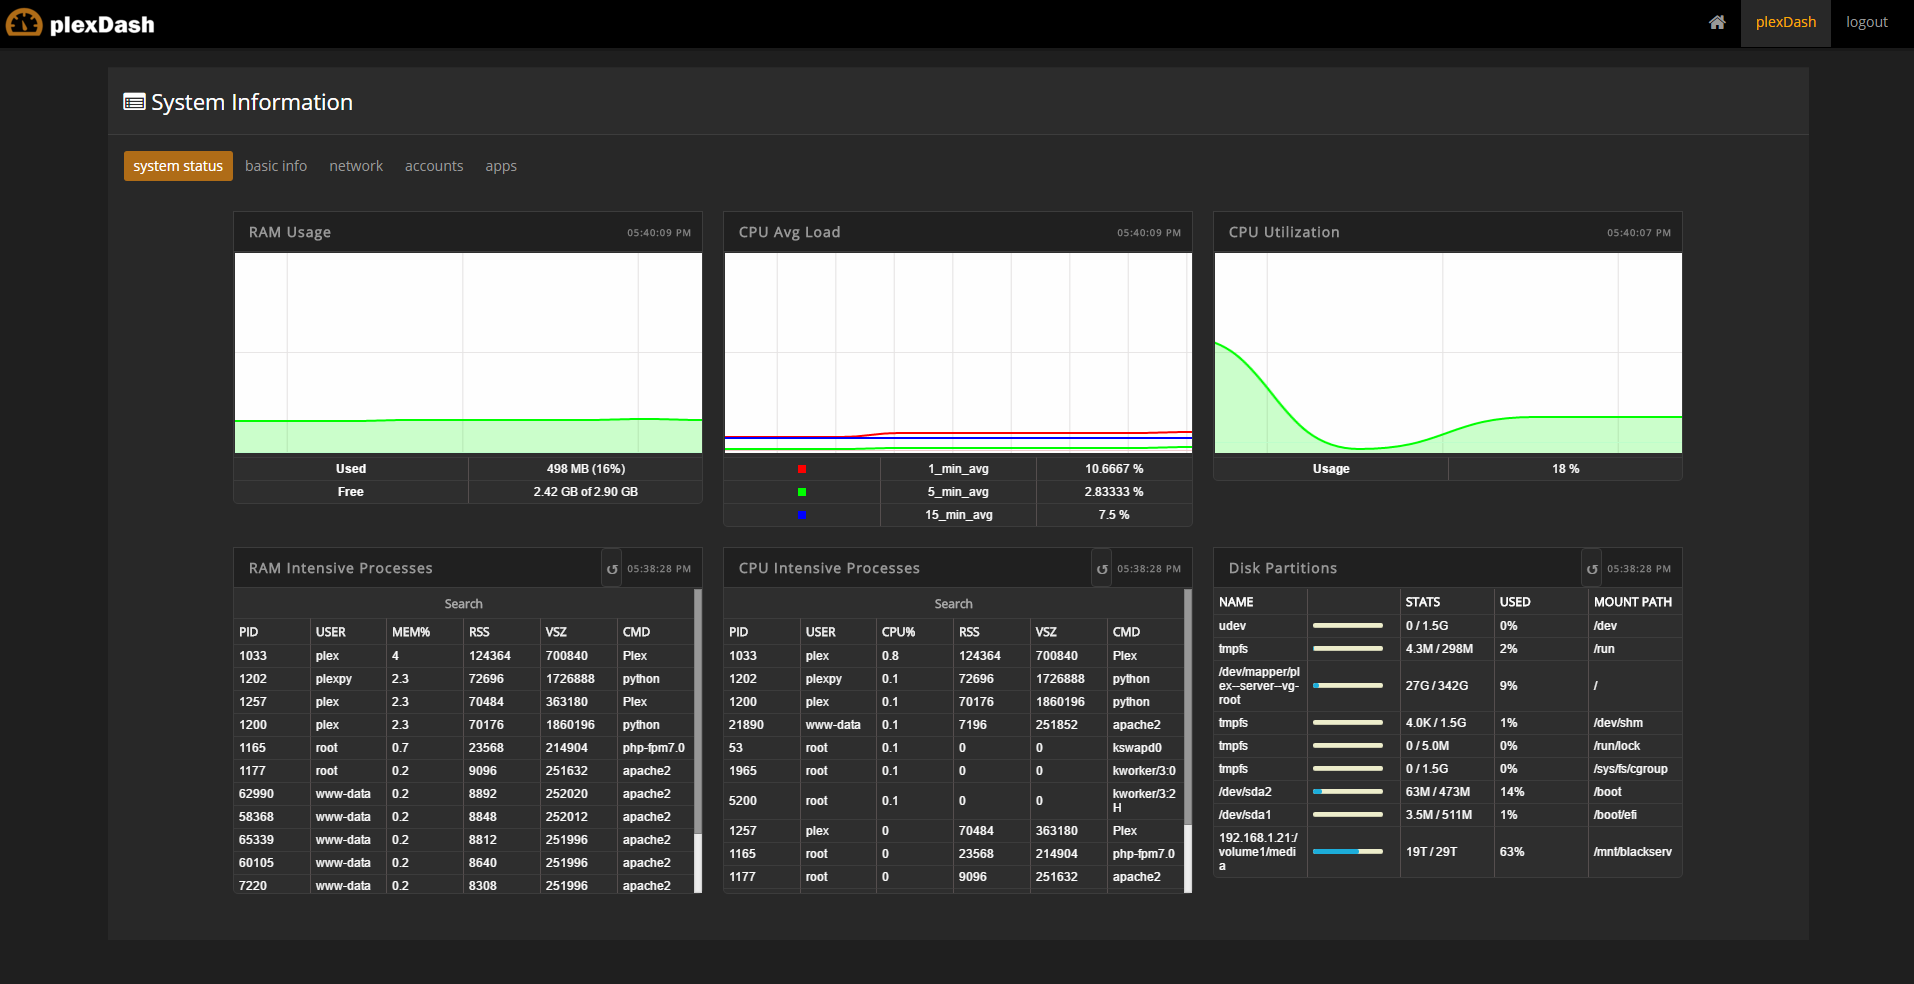
Task: Click the plexDash item in the top menu
Action: pos(1785,22)
